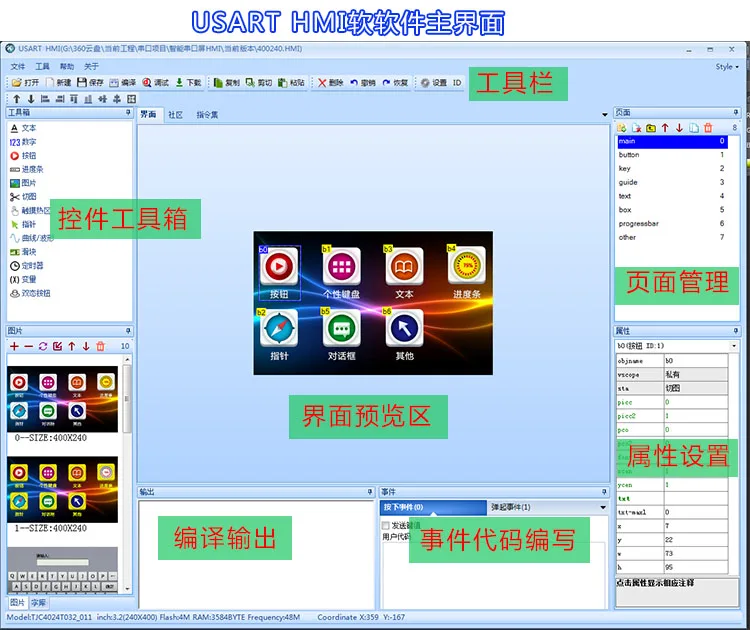
Task: Open the Style dropdown at top right
Action: [726, 66]
